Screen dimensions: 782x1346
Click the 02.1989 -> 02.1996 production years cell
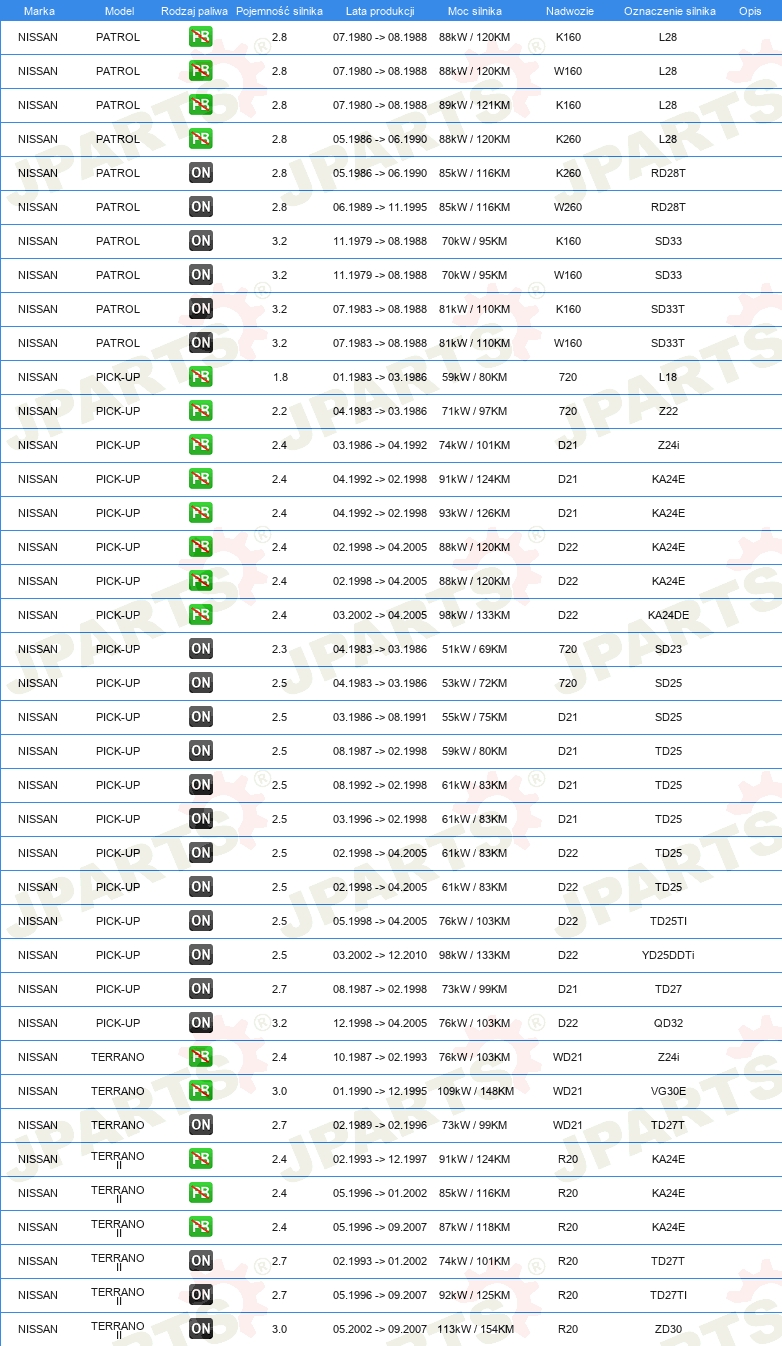380,1125
